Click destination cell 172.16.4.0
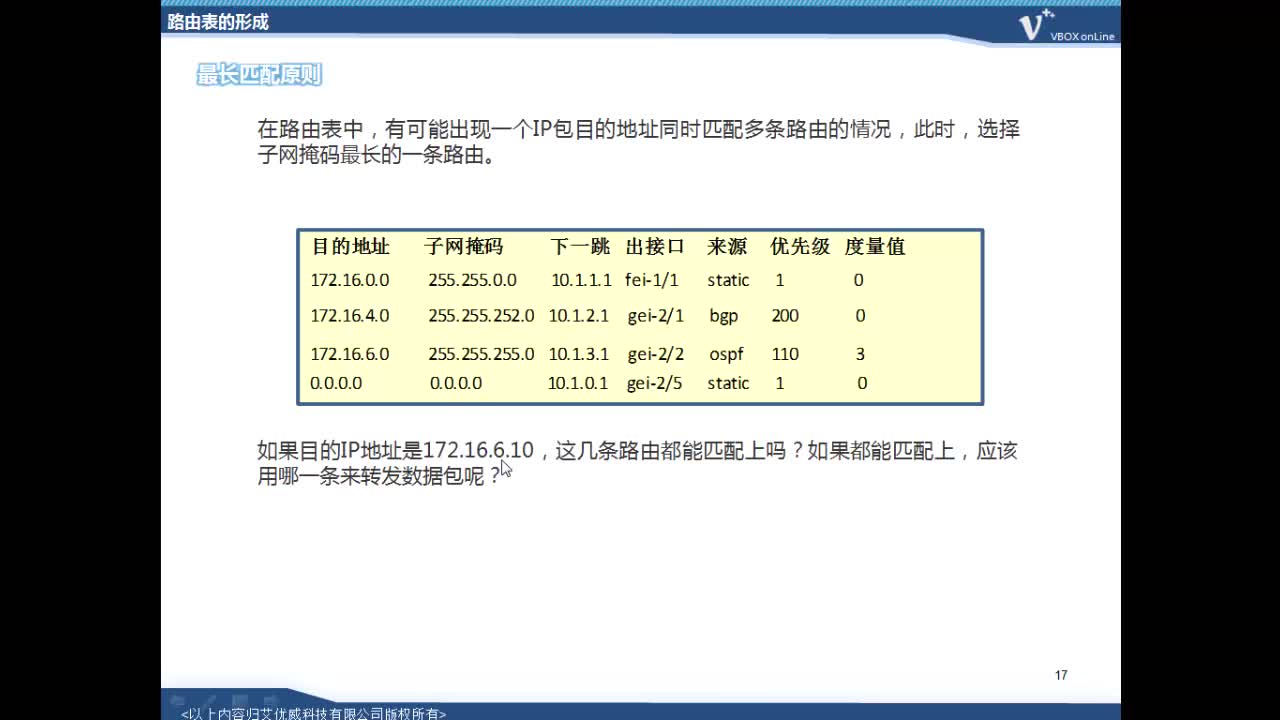This screenshot has height=720, width=1280. 349,316
